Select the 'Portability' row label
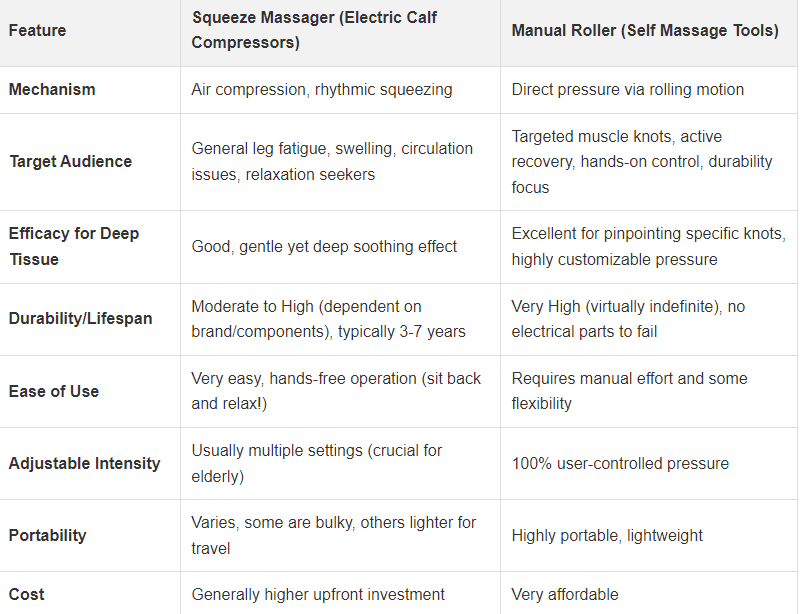 pyautogui.click(x=47, y=535)
